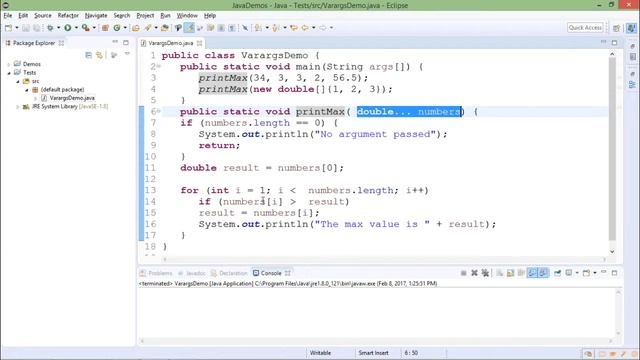Minimize the Package Explorer view
The height and width of the screenshot is (360, 640).
115,42
